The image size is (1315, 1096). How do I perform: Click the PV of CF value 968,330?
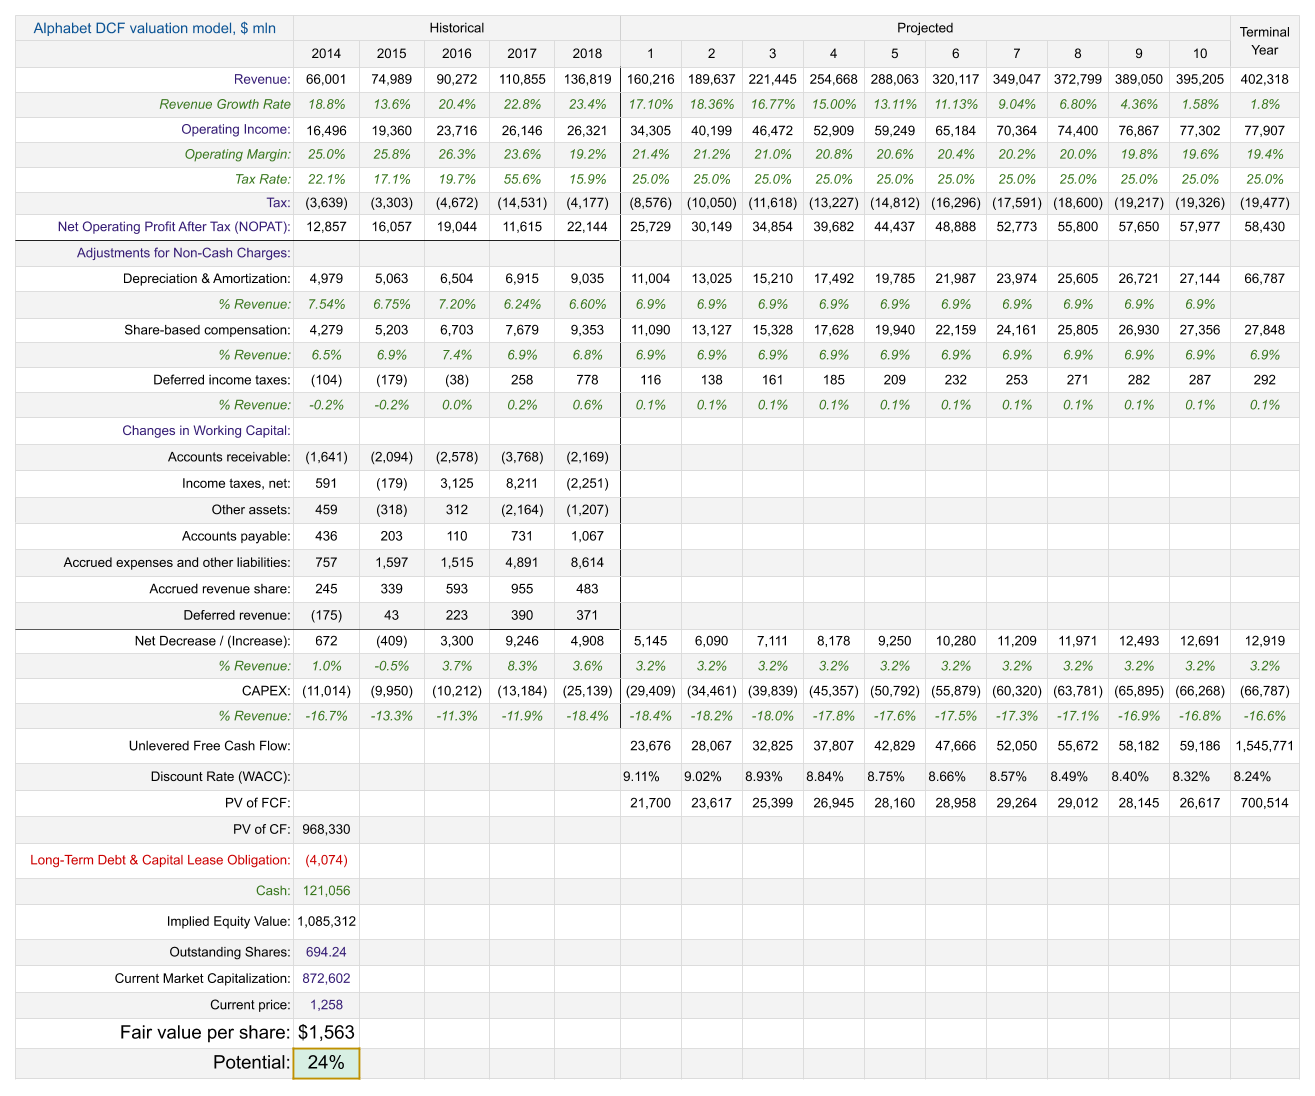point(326,829)
